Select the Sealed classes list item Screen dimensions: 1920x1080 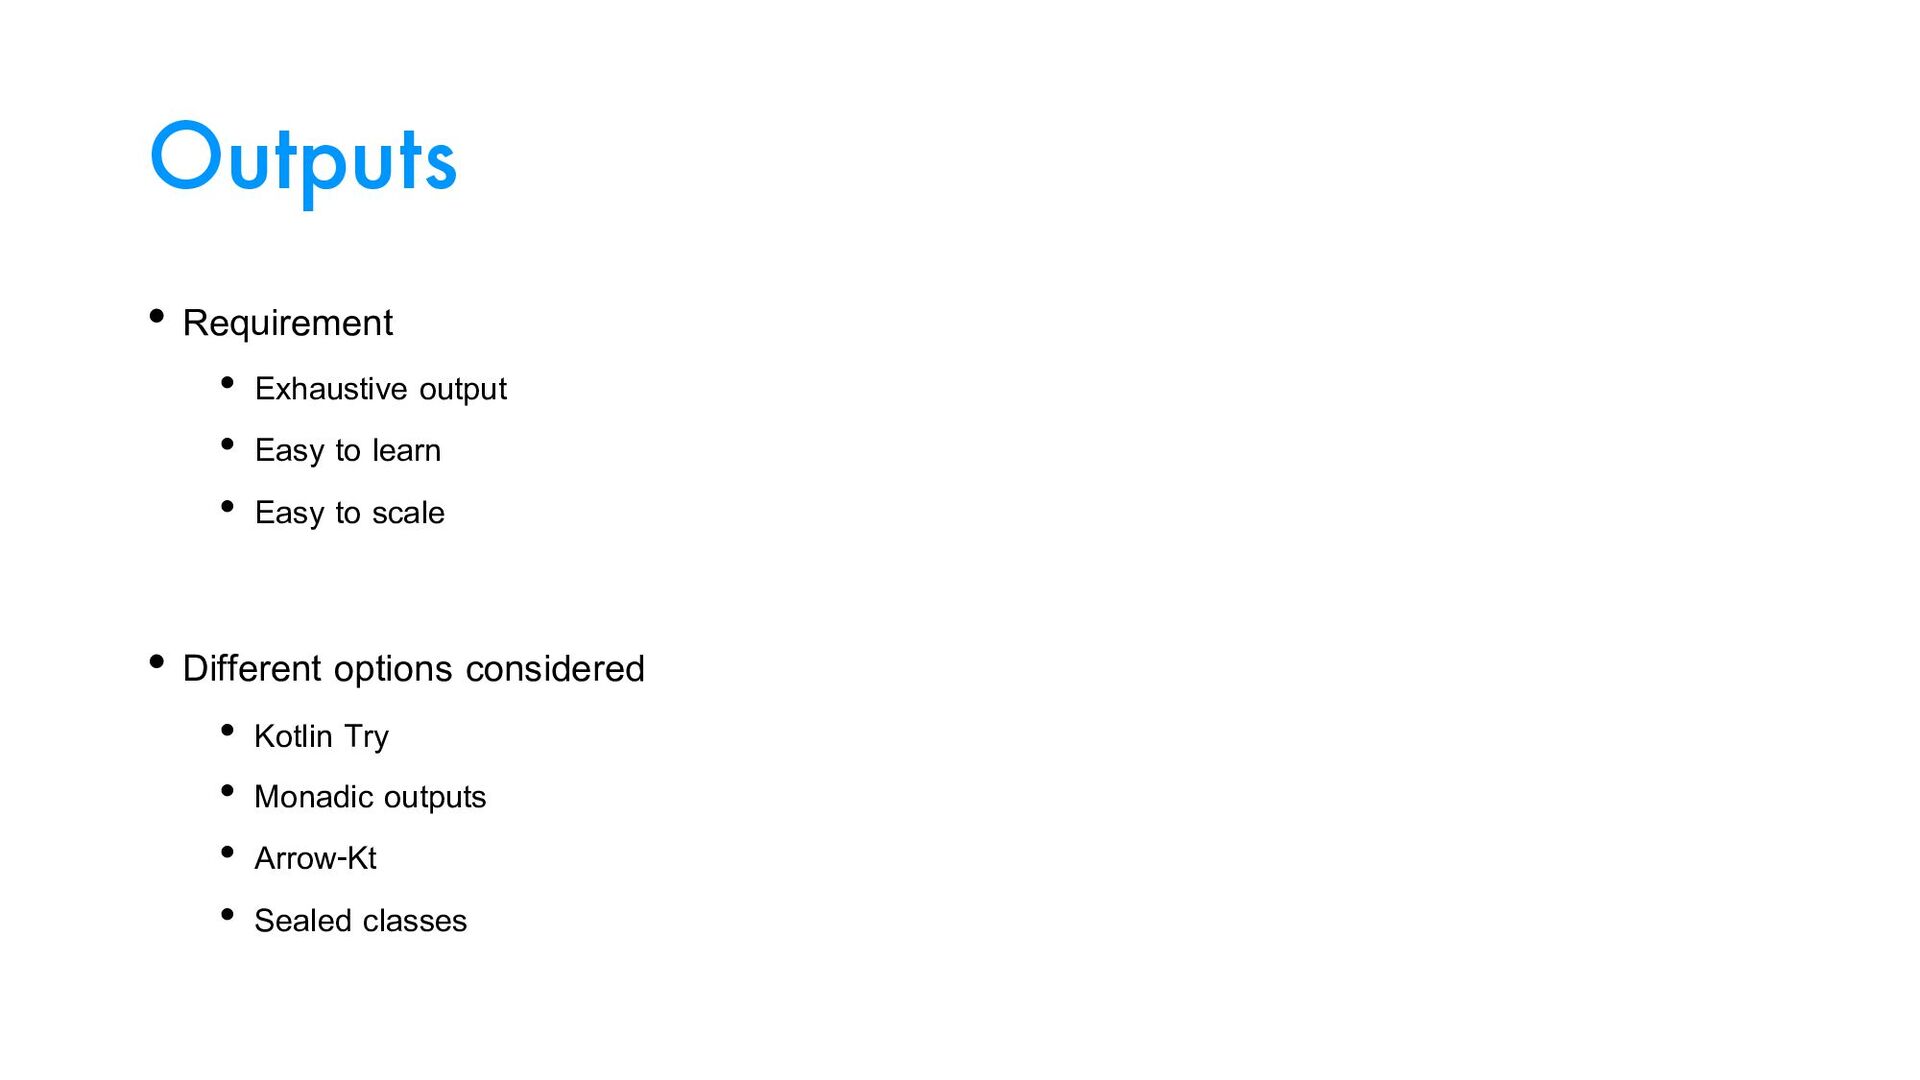coord(360,920)
